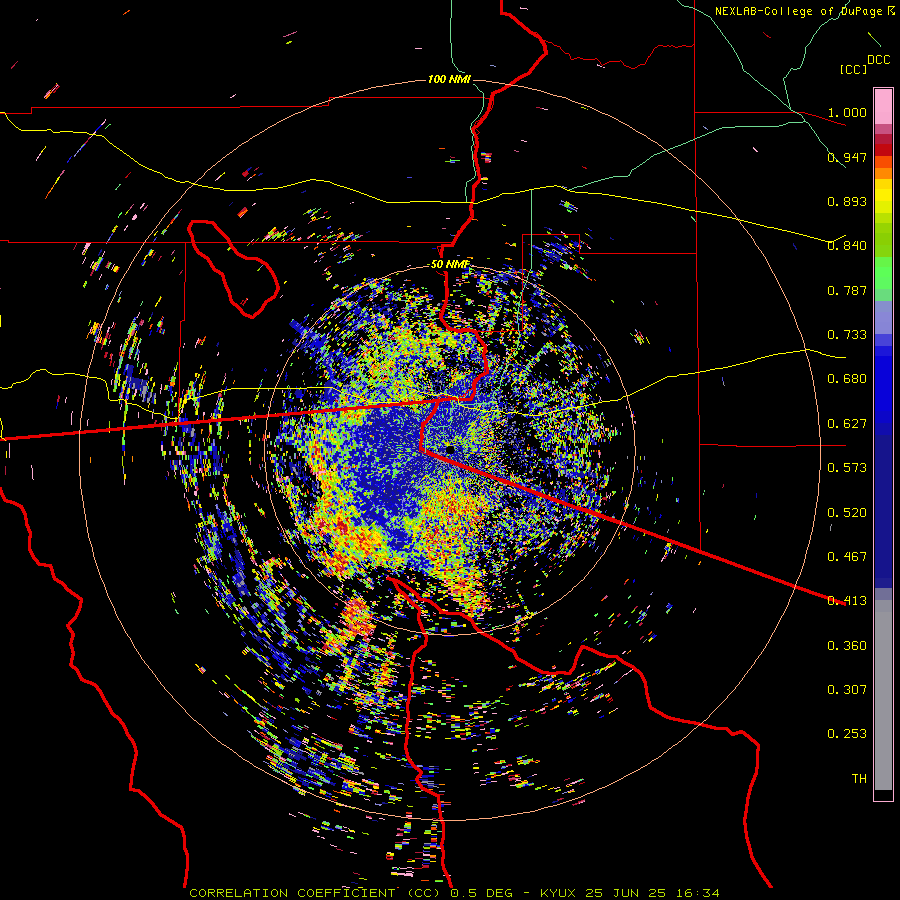Click the 0.627 scale value
This screenshot has width=900, height=900.
coord(847,424)
